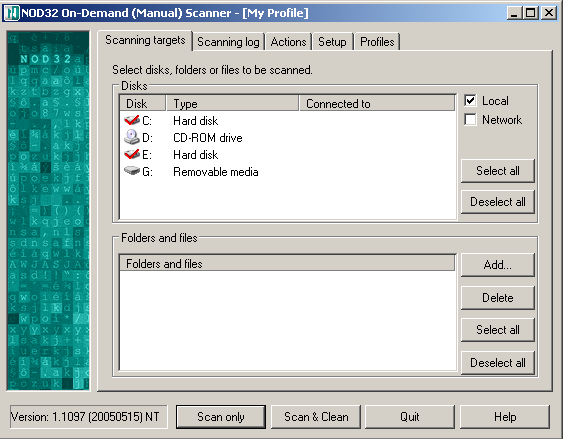Switch to the Scanning targets tab
Image resolution: width=563 pixels, height=439 pixels.
point(145,40)
